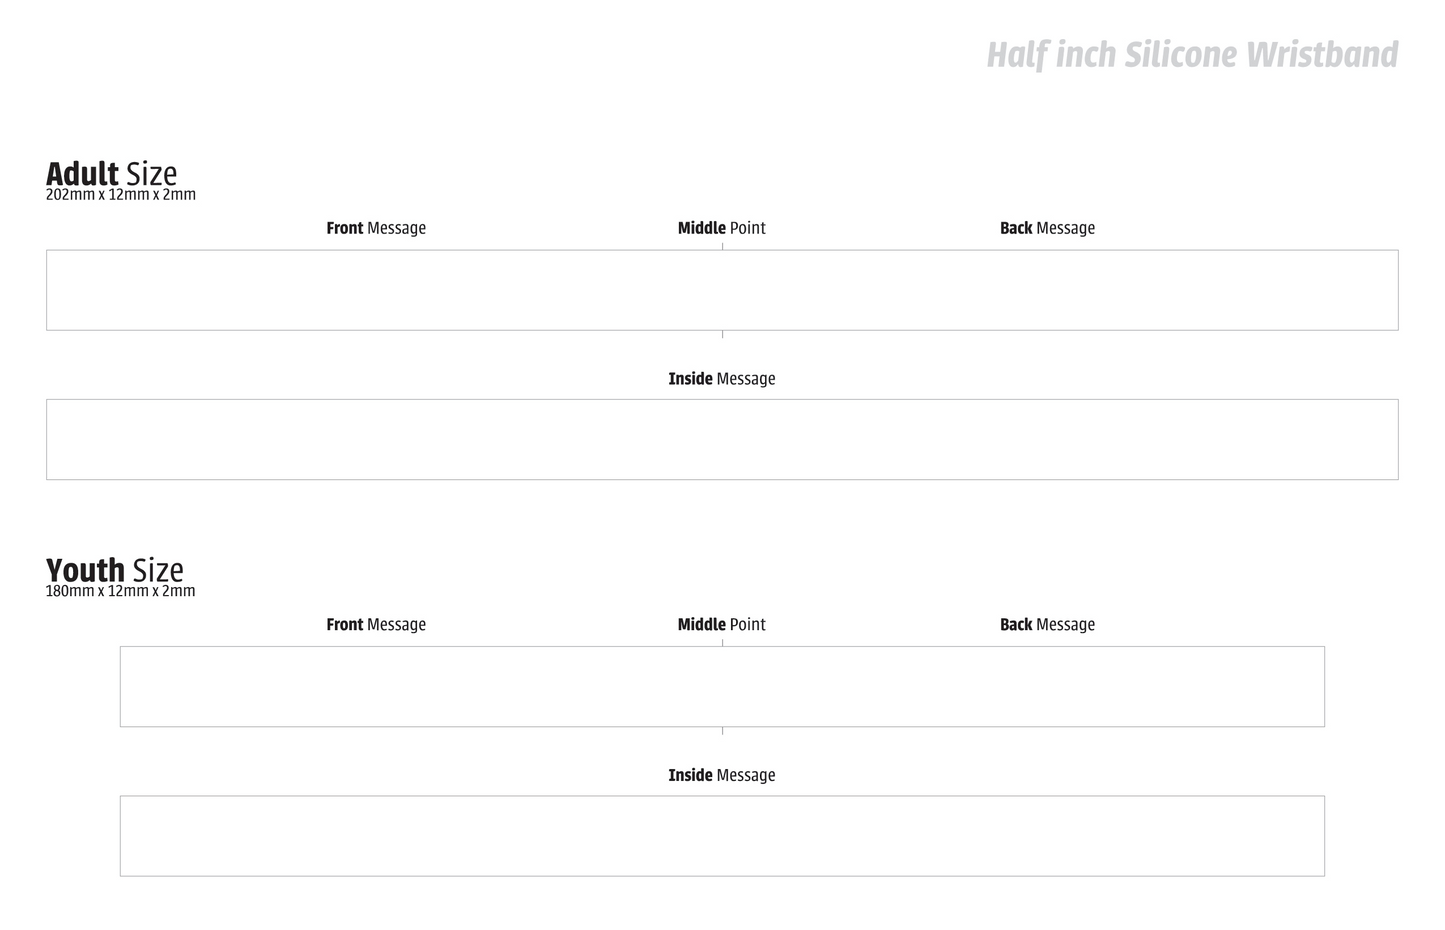The height and width of the screenshot is (930, 1445).
Task: Select the Adult Size heading
Action: pos(111,173)
